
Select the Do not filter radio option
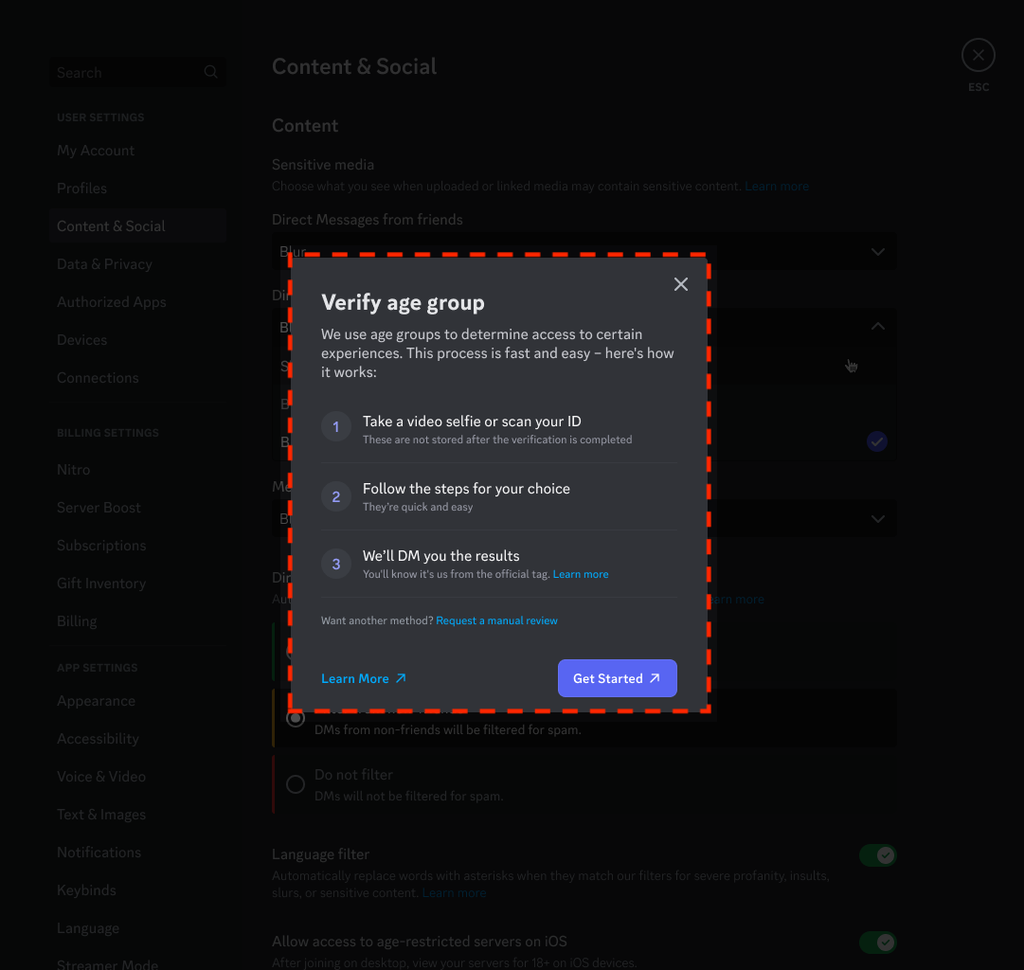click(x=295, y=784)
